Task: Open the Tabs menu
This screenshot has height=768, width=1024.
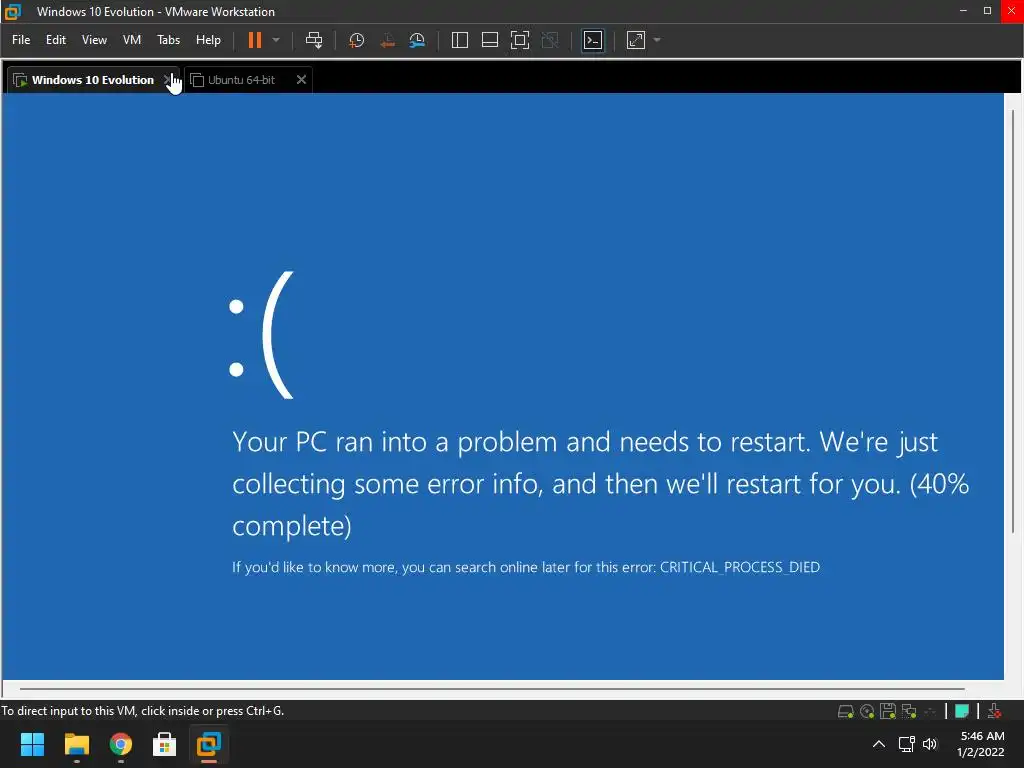Action: tap(168, 40)
